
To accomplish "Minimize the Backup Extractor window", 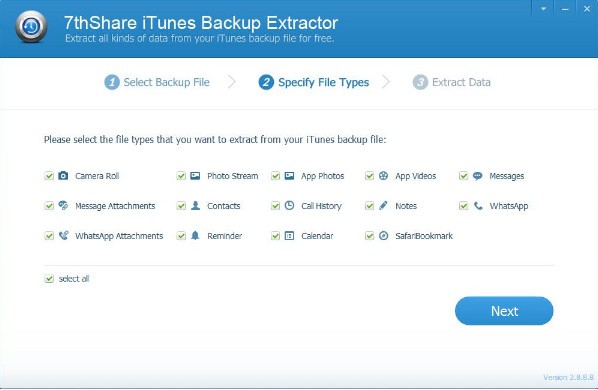I will point(565,9).
